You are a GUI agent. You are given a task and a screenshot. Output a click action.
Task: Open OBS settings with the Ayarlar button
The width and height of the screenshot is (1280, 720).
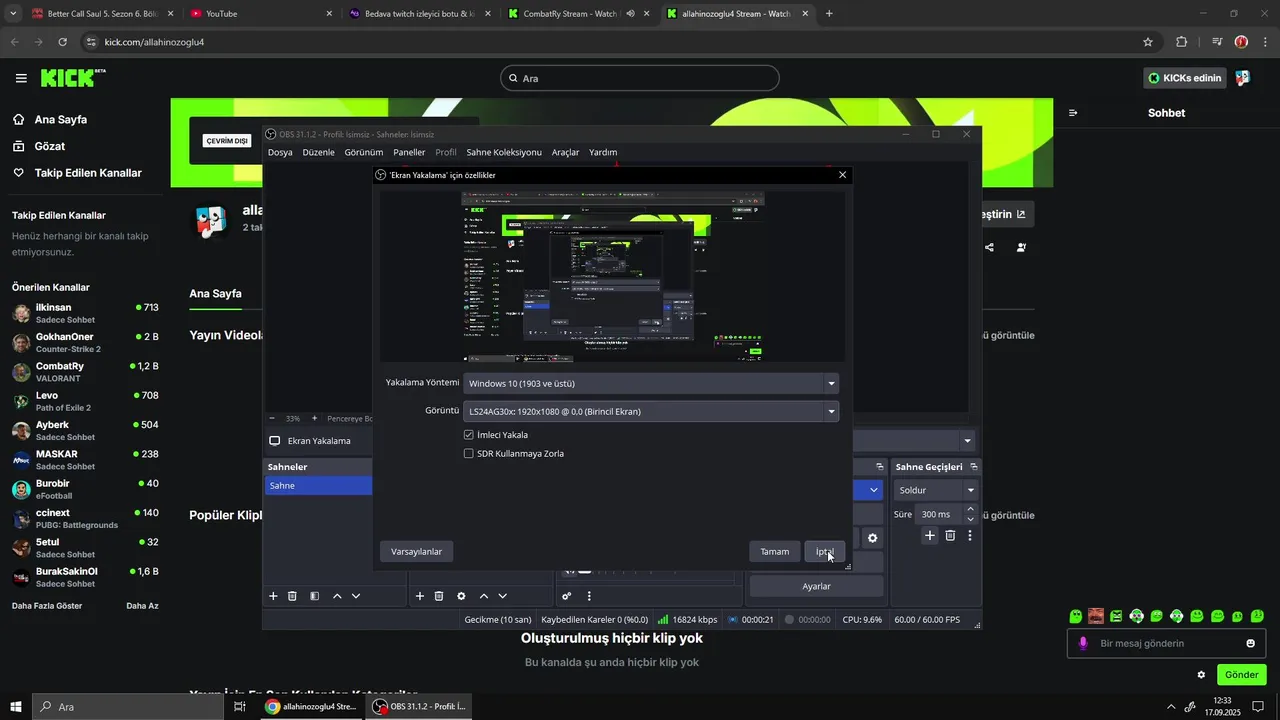pos(817,586)
